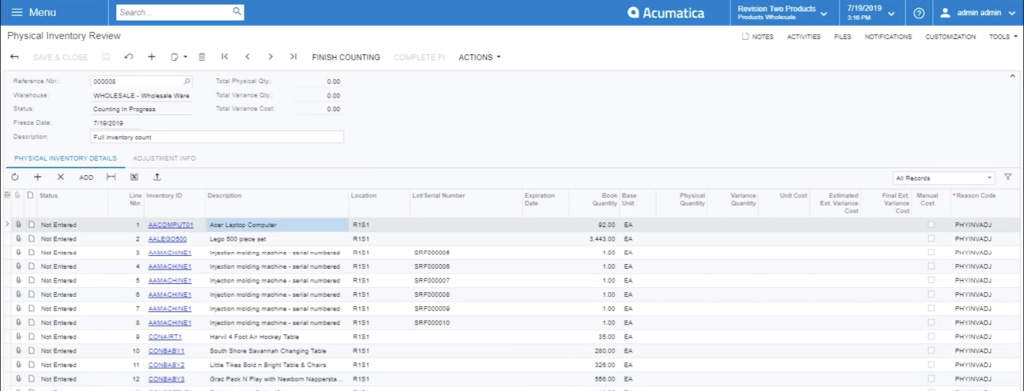This screenshot has height=391, width=1024.
Task: Select Reason Code PHYINVADJ in line 1
Action: [986, 225]
